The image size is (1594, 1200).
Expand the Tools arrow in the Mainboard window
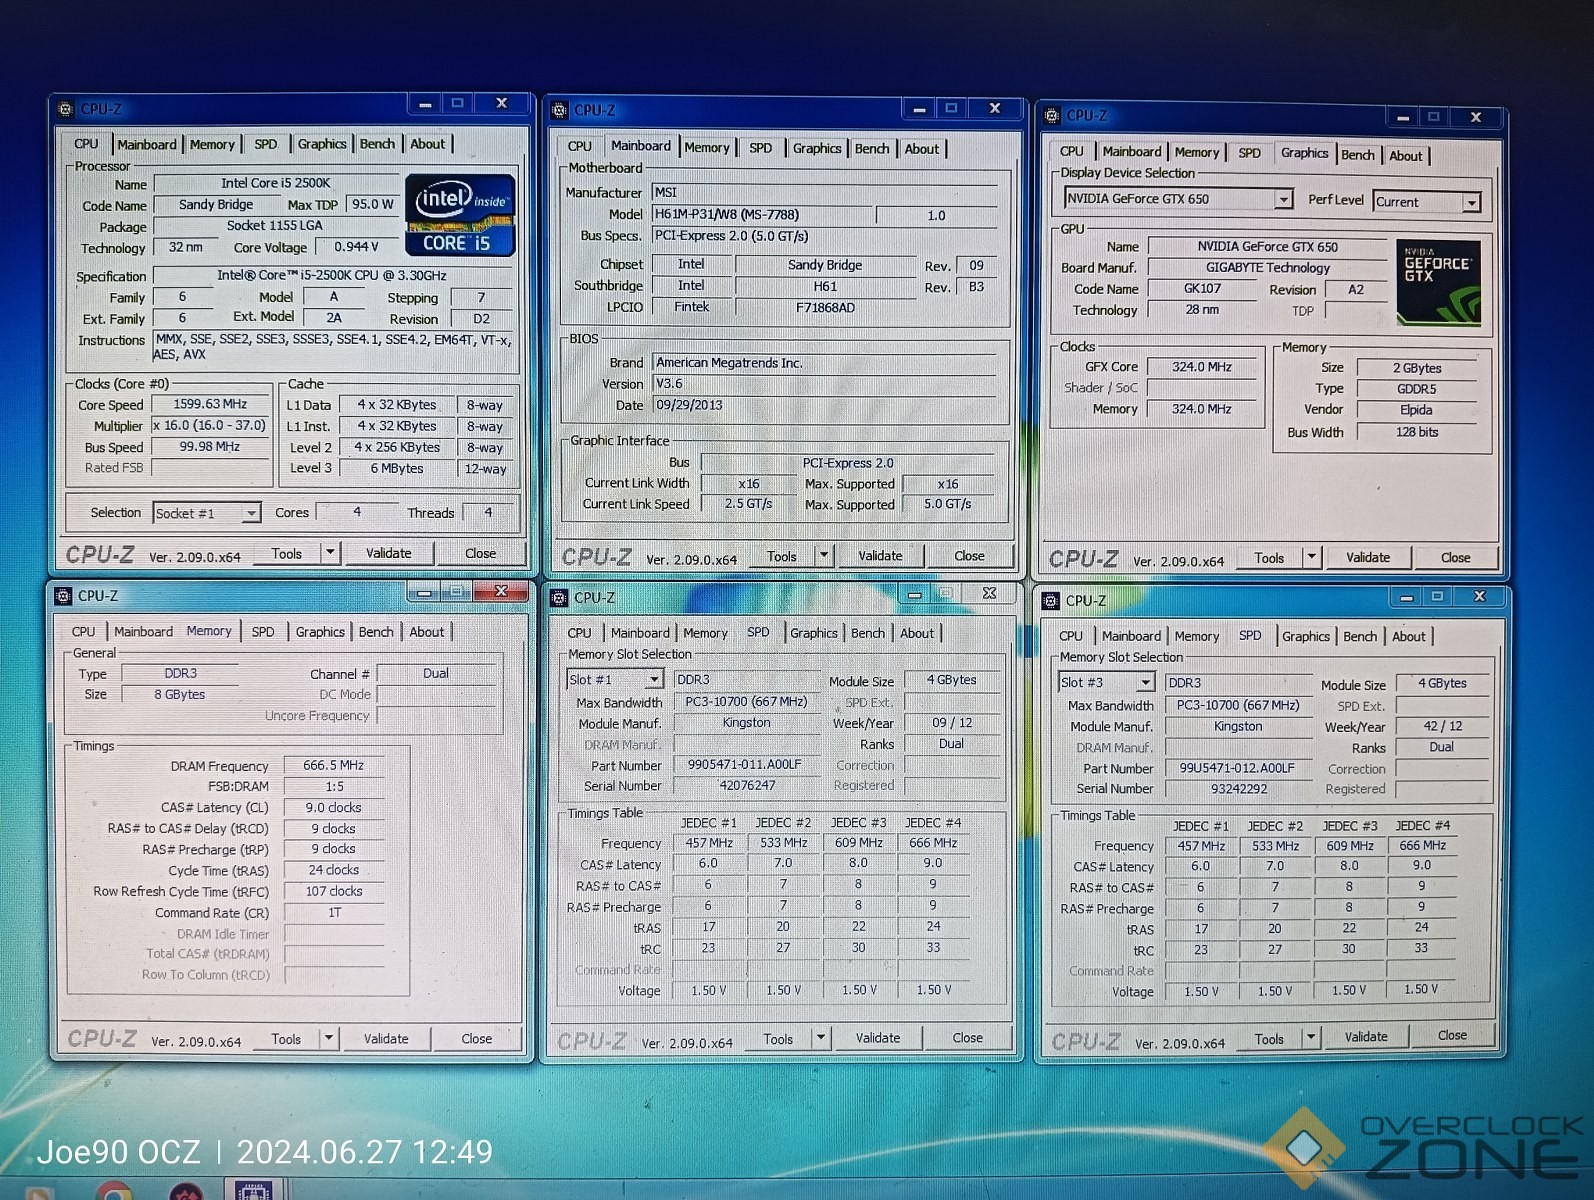[824, 555]
